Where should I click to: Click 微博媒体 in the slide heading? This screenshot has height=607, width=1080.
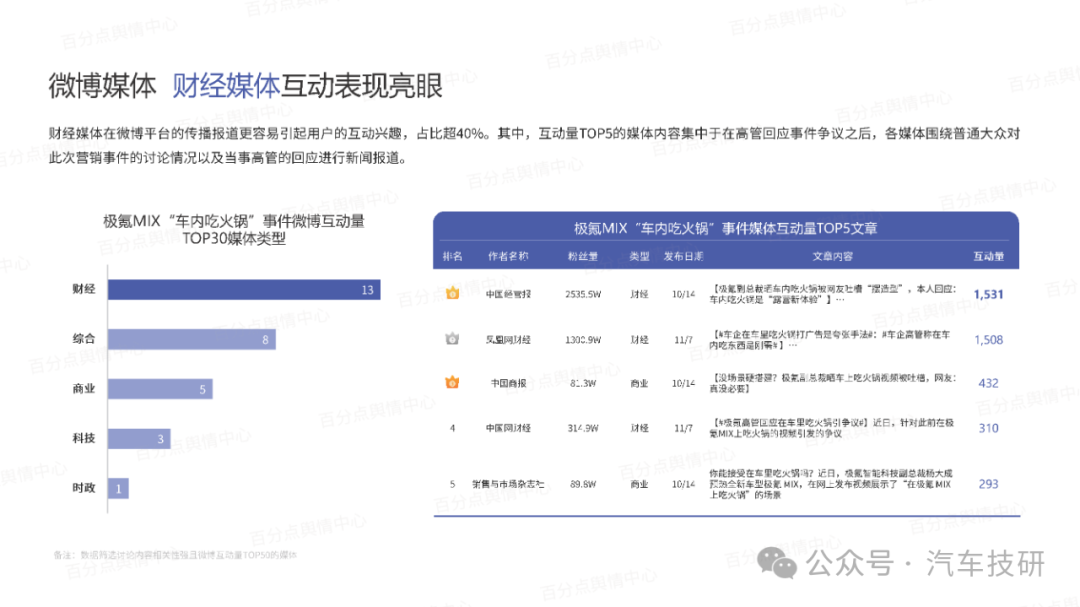103,86
